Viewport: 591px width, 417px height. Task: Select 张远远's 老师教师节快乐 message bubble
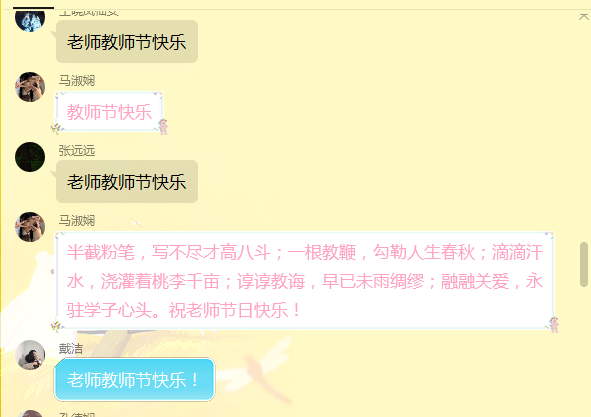coord(127,182)
